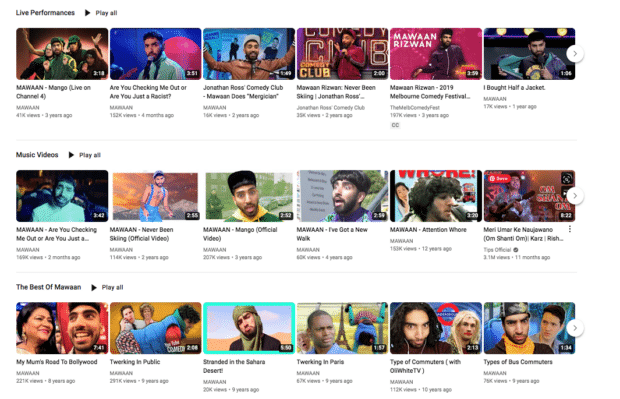Advance The Best Of Mawaan carousel with right chevron

coord(575,328)
